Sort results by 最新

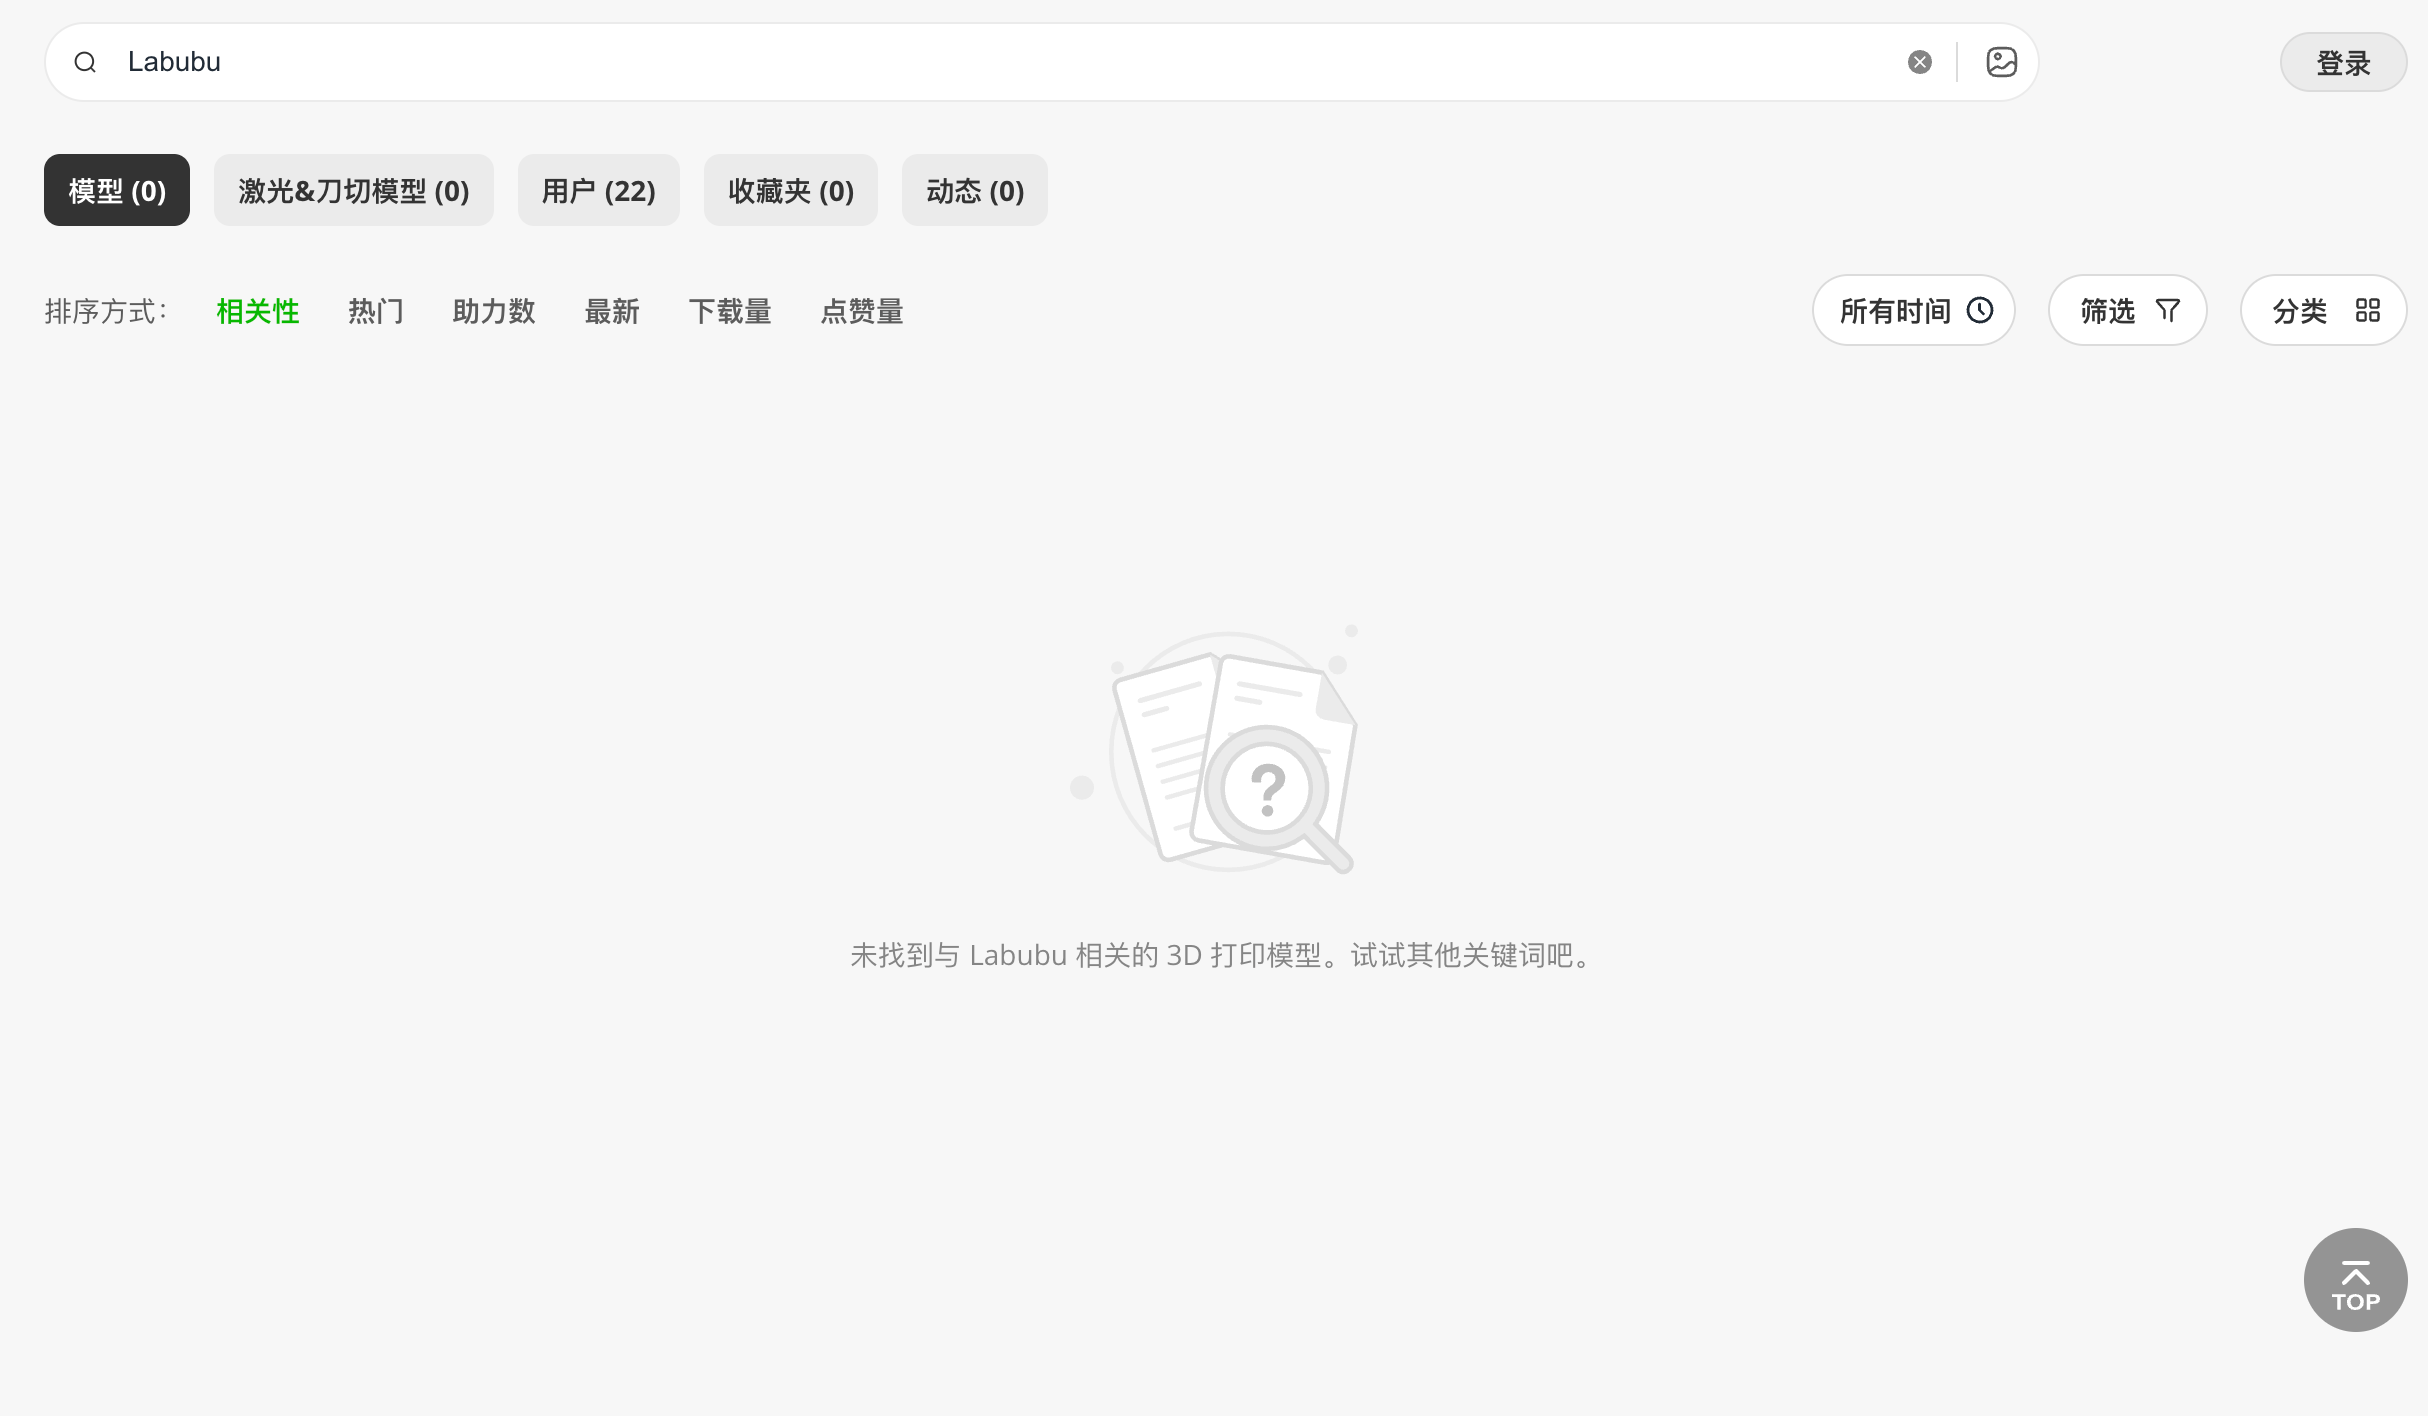612,312
